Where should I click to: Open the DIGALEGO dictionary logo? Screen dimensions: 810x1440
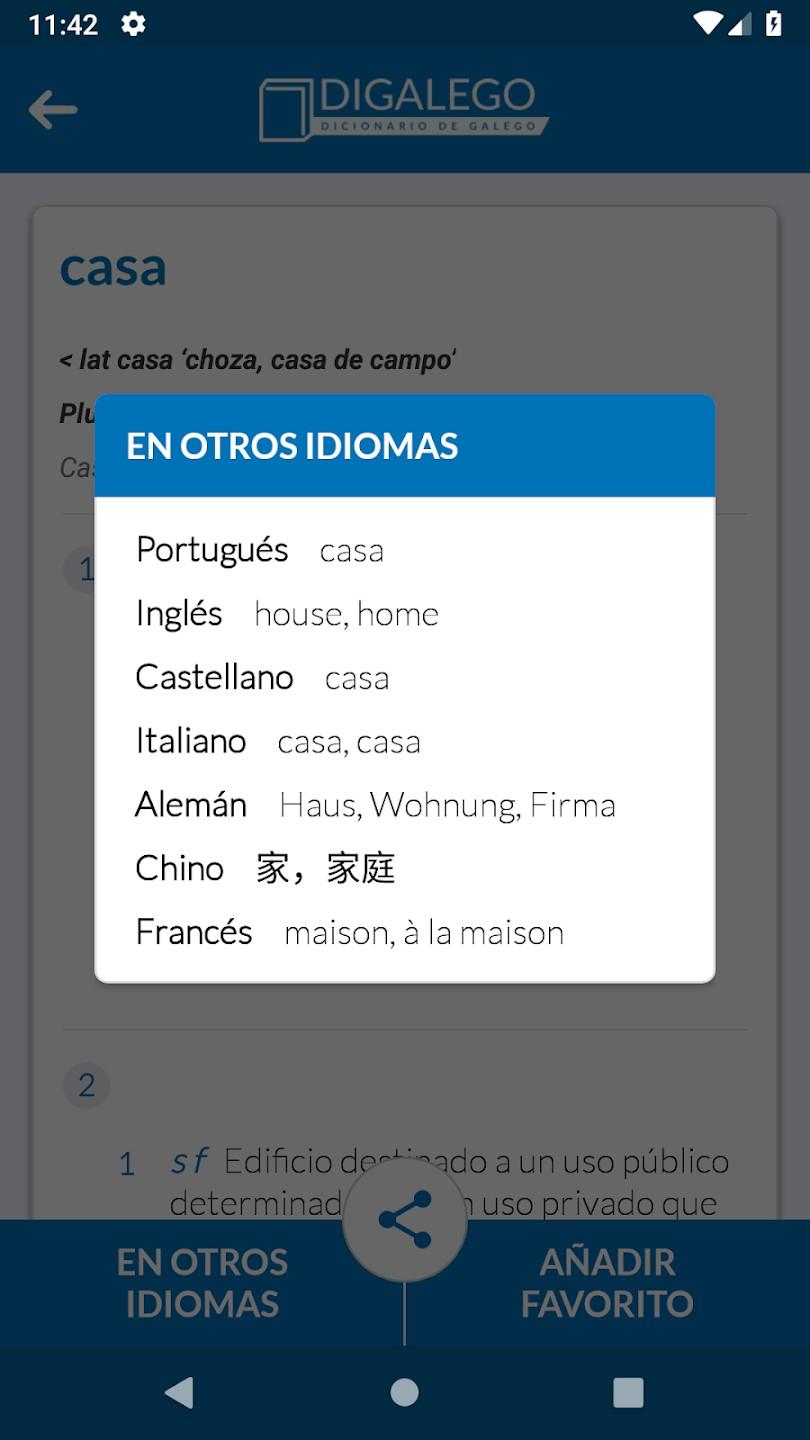(404, 104)
